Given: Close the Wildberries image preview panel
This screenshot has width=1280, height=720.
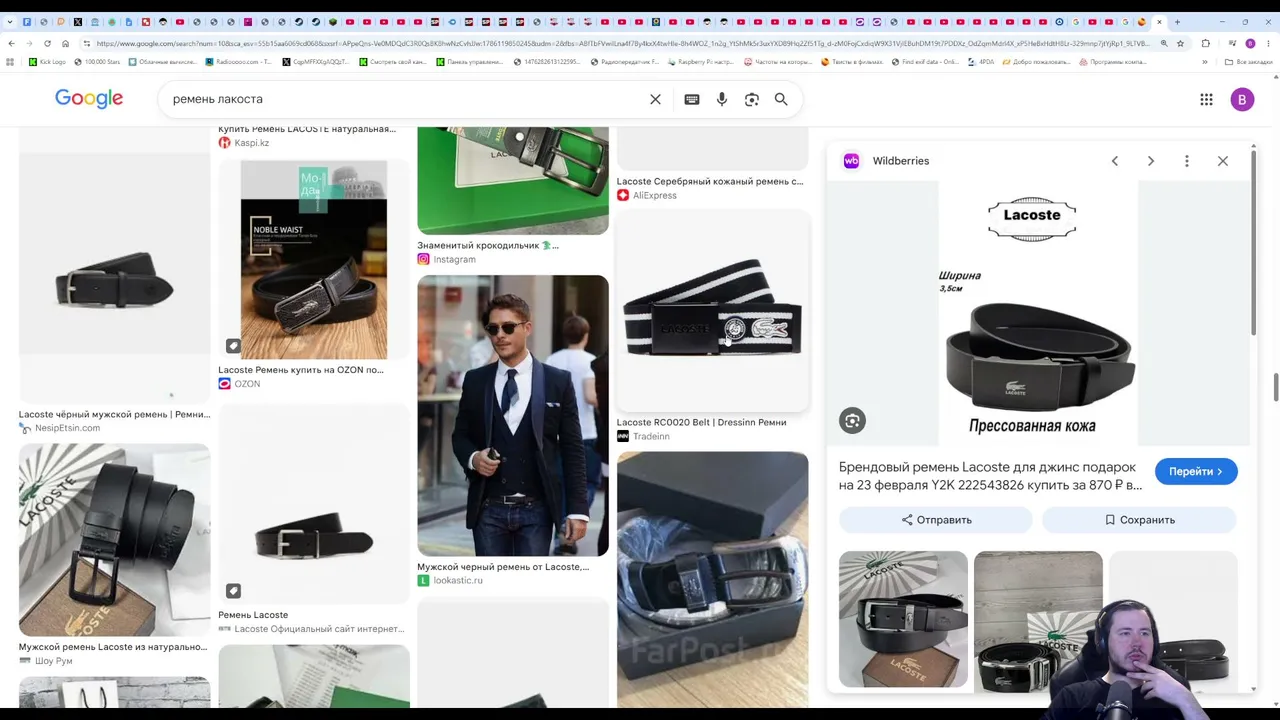Looking at the screenshot, I should pyautogui.click(x=1223, y=161).
